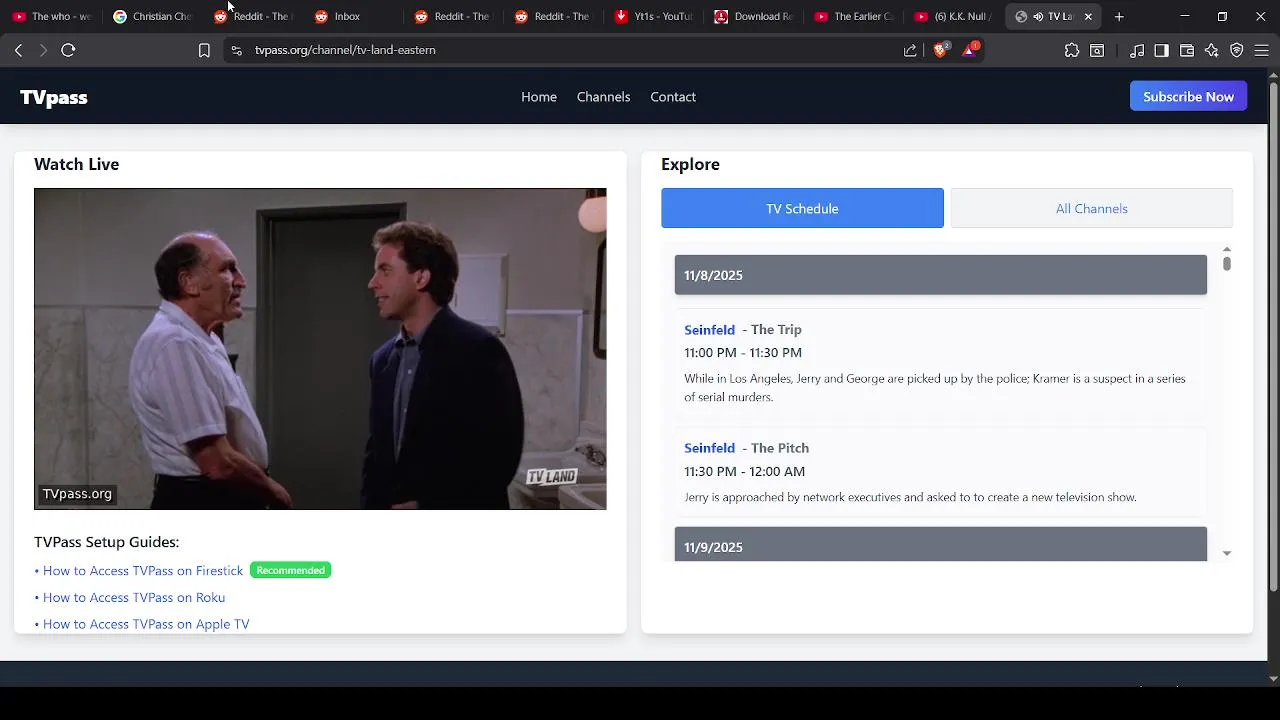Open the Channels navigation link
The width and height of the screenshot is (1280, 720).
[x=603, y=97]
